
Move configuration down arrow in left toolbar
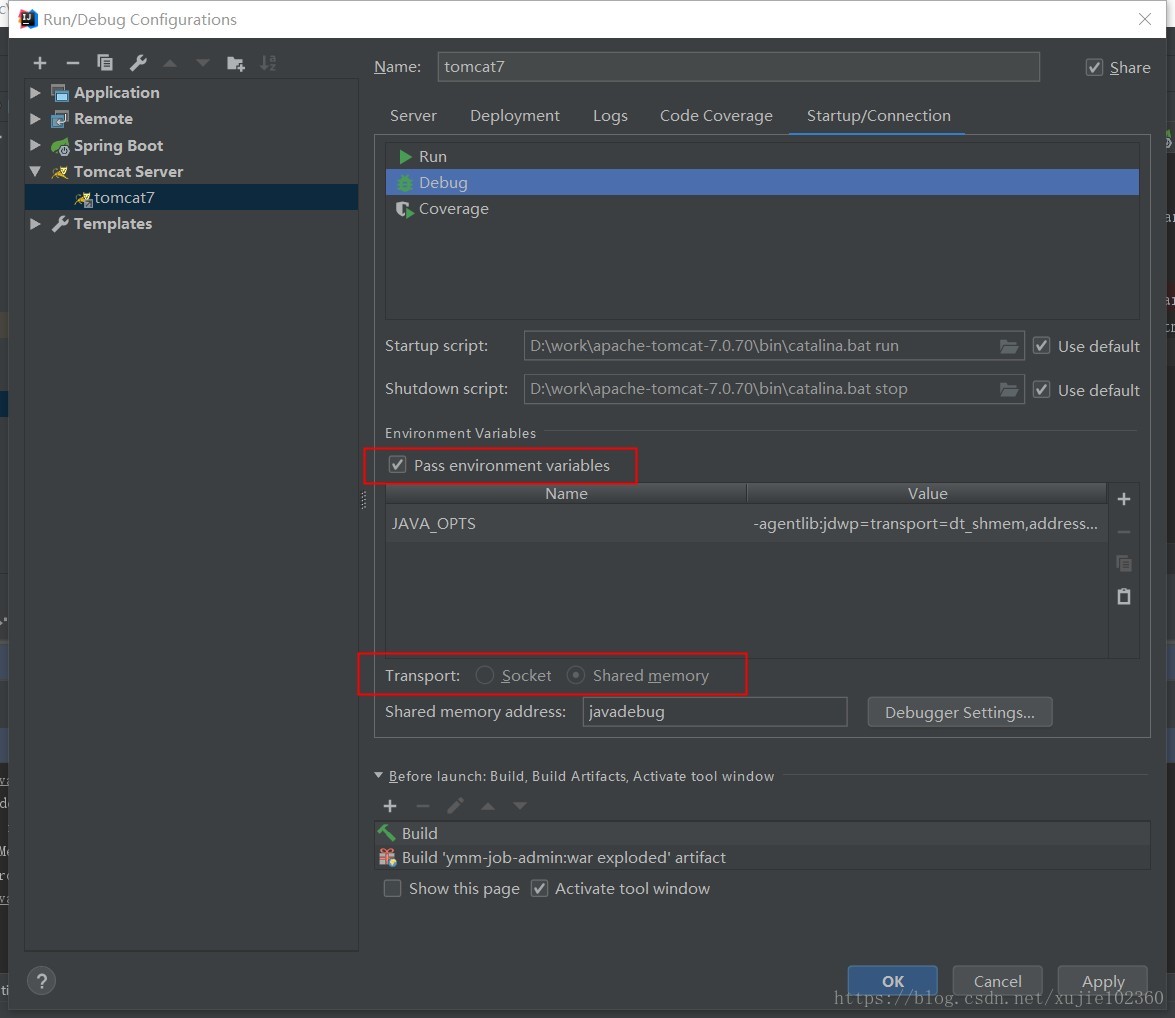click(202, 64)
